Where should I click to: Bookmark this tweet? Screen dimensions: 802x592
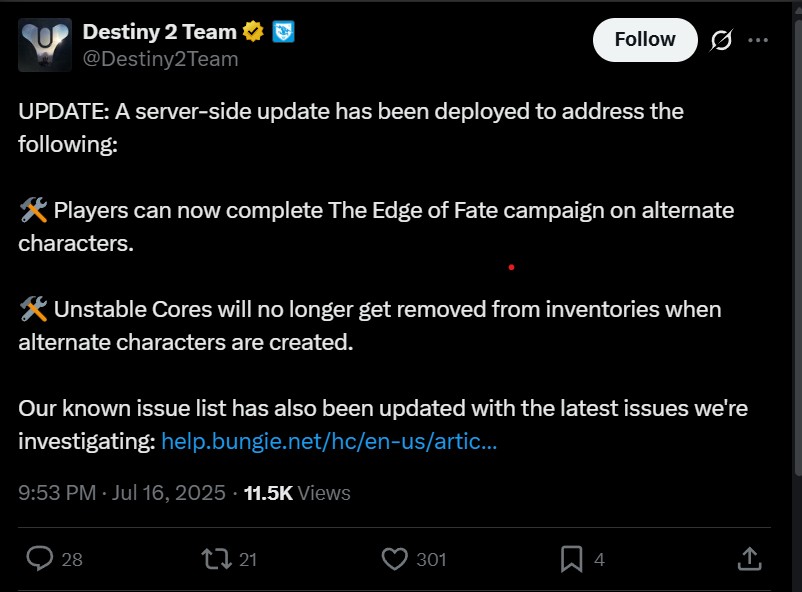571,559
